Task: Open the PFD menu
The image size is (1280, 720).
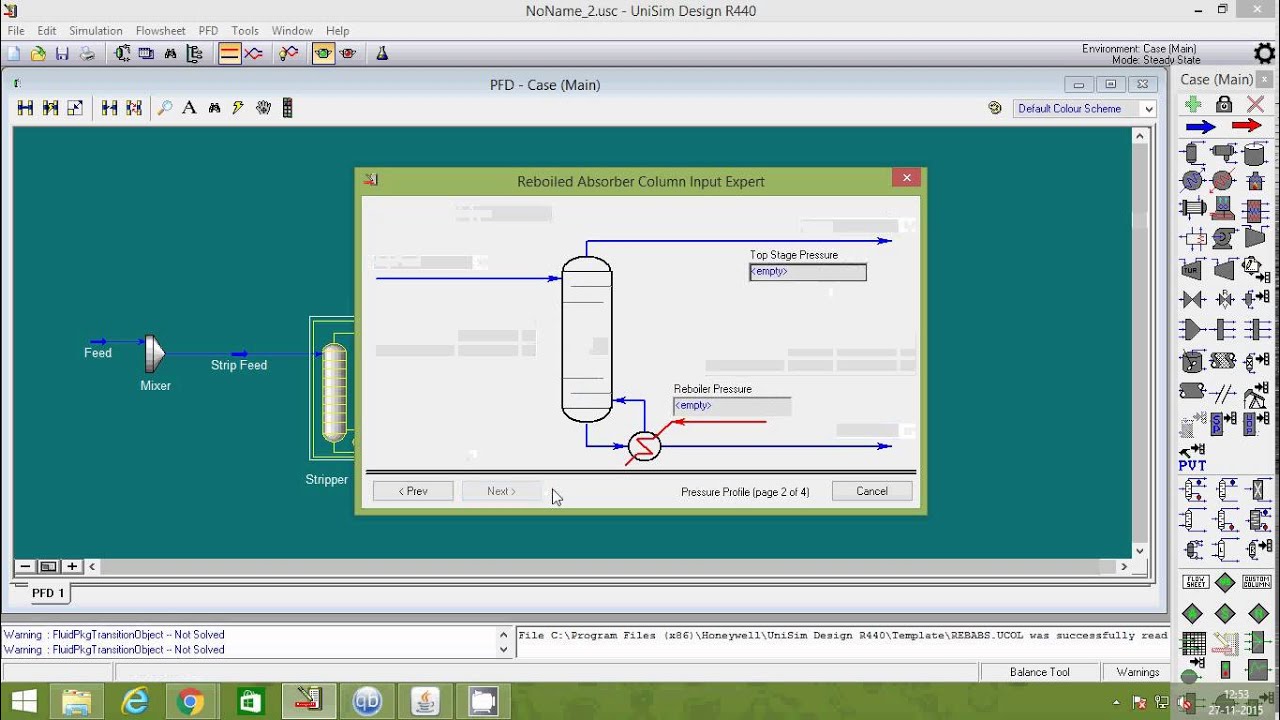Action: pyautogui.click(x=208, y=31)
